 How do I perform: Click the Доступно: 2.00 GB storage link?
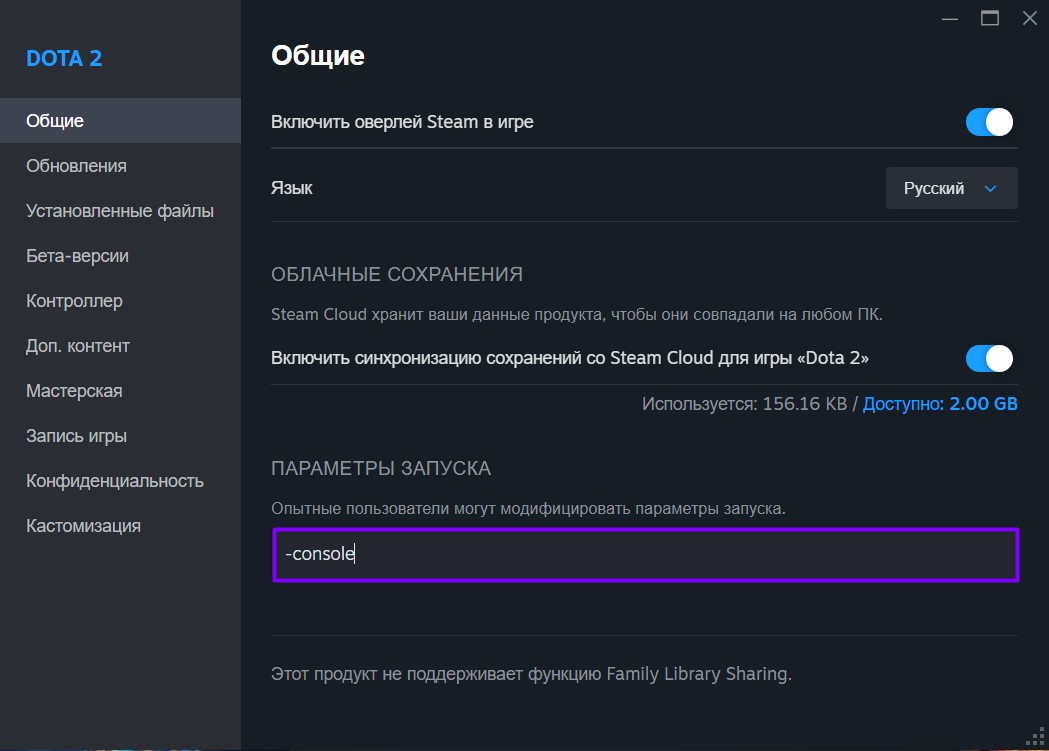pos(940,404)
